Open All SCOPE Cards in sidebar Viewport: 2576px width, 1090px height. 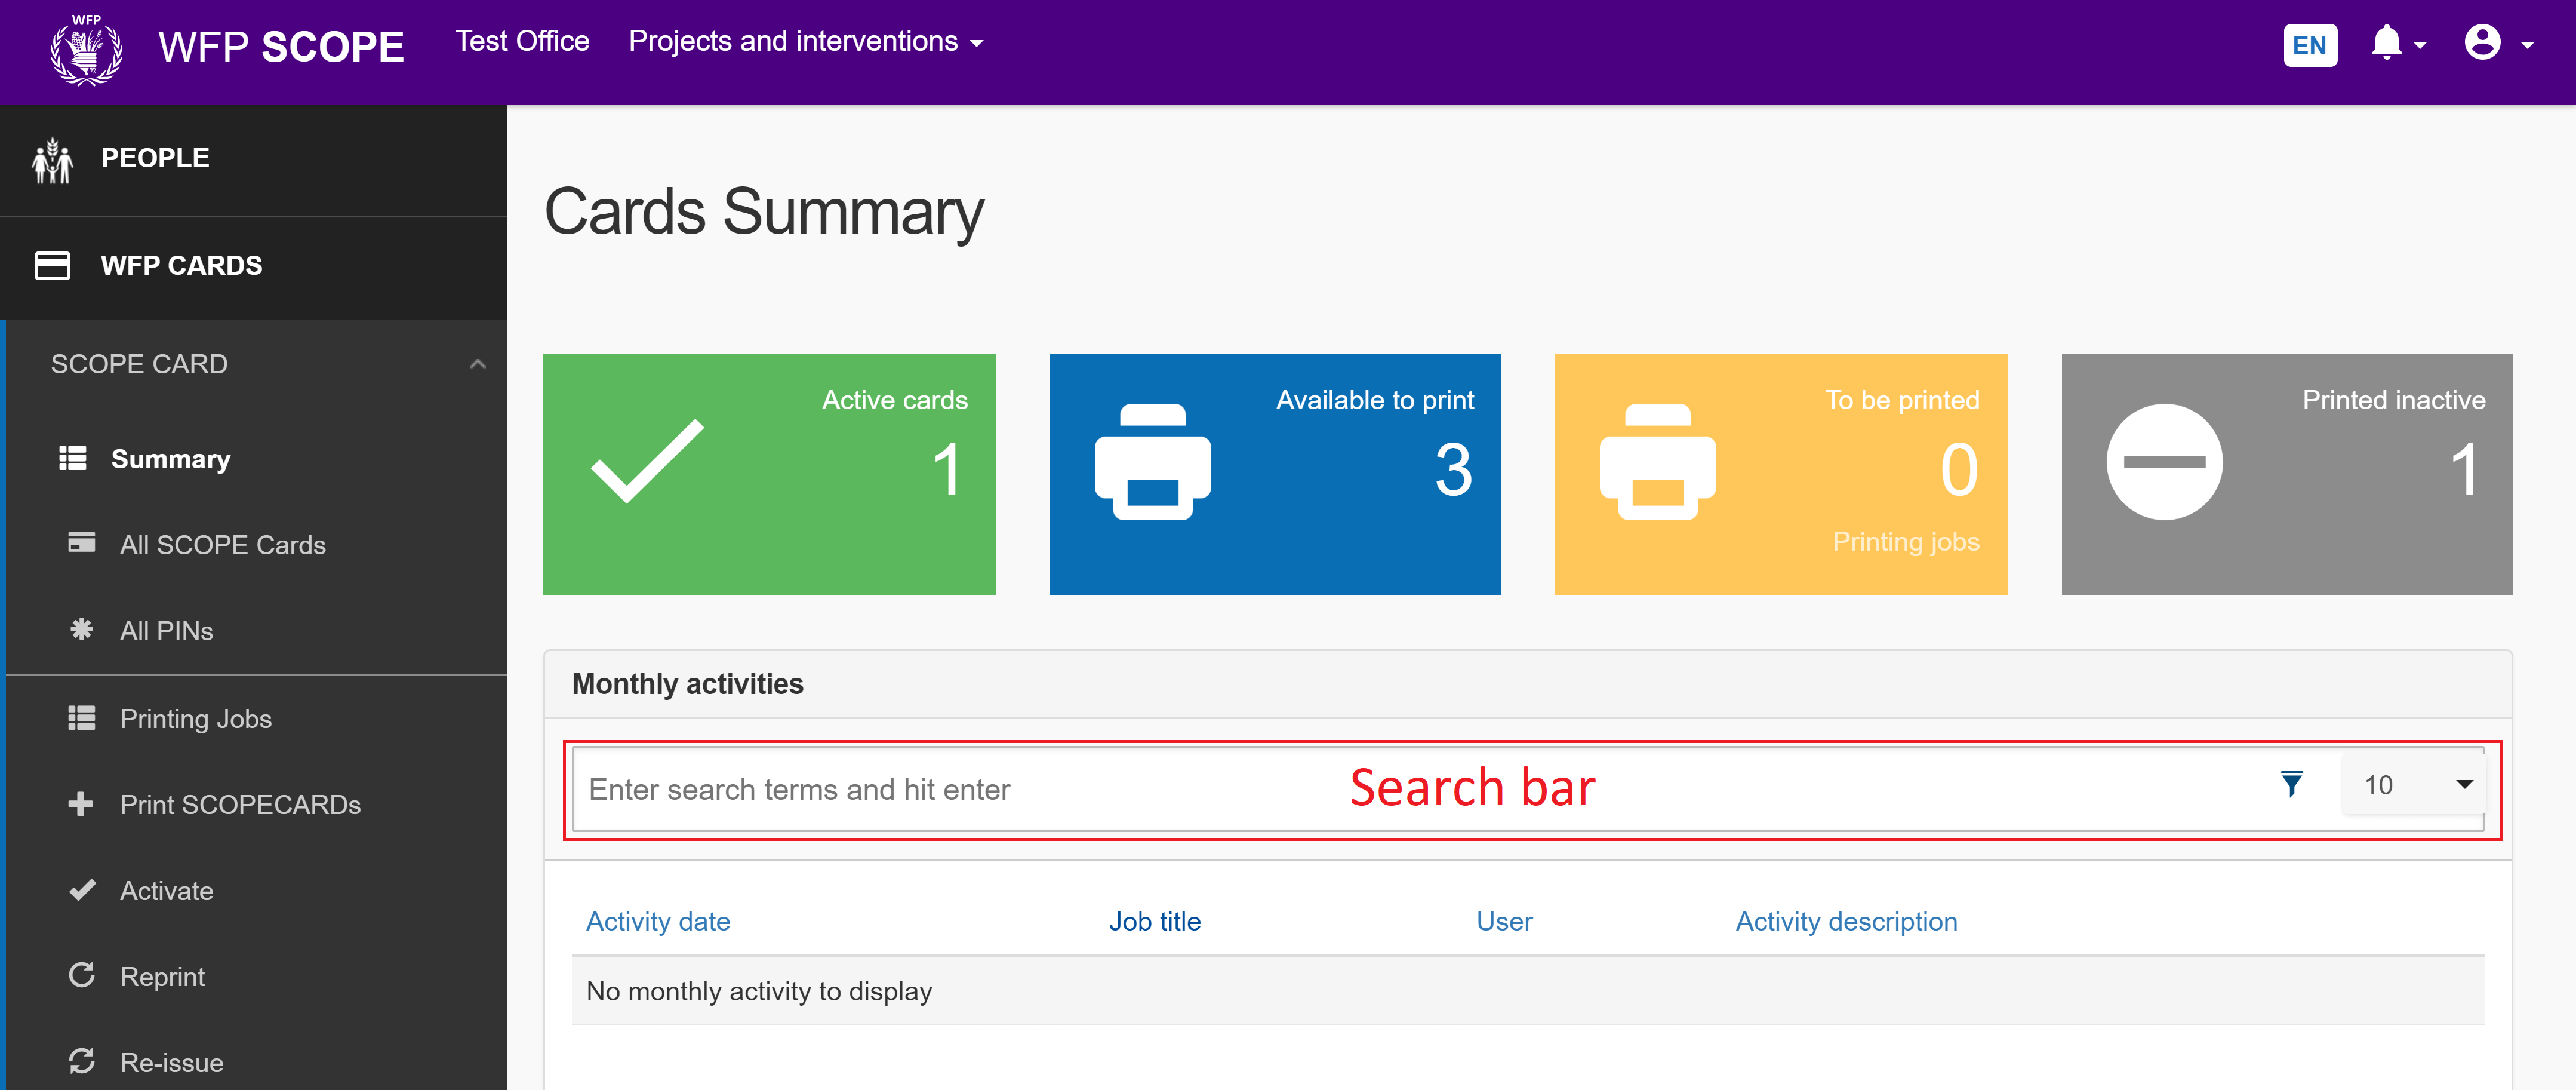pyautogui.click(x=222, y=545)
